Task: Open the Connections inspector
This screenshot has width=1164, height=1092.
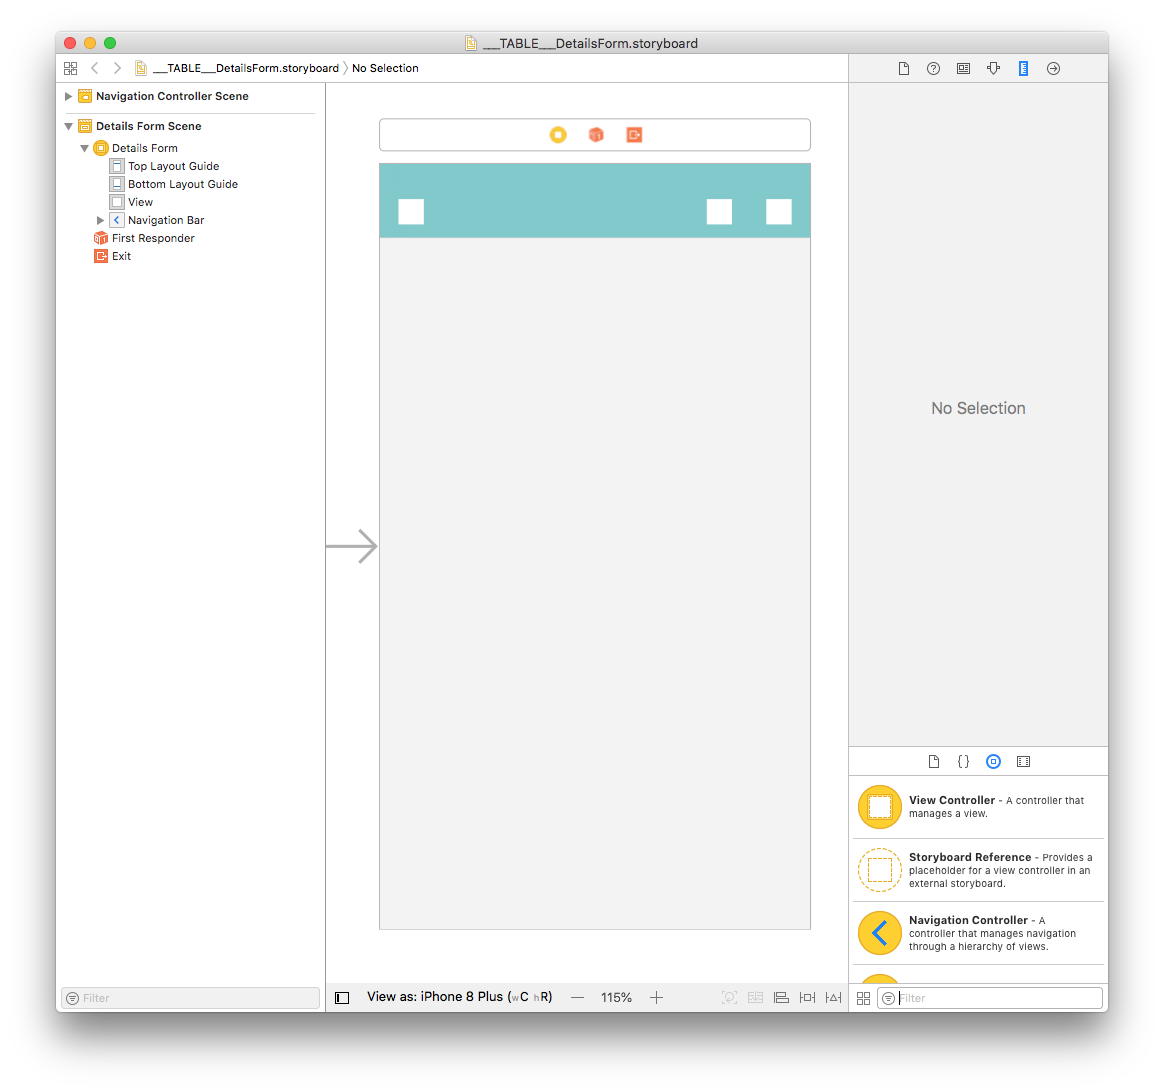Action: tap(1053, 68)
